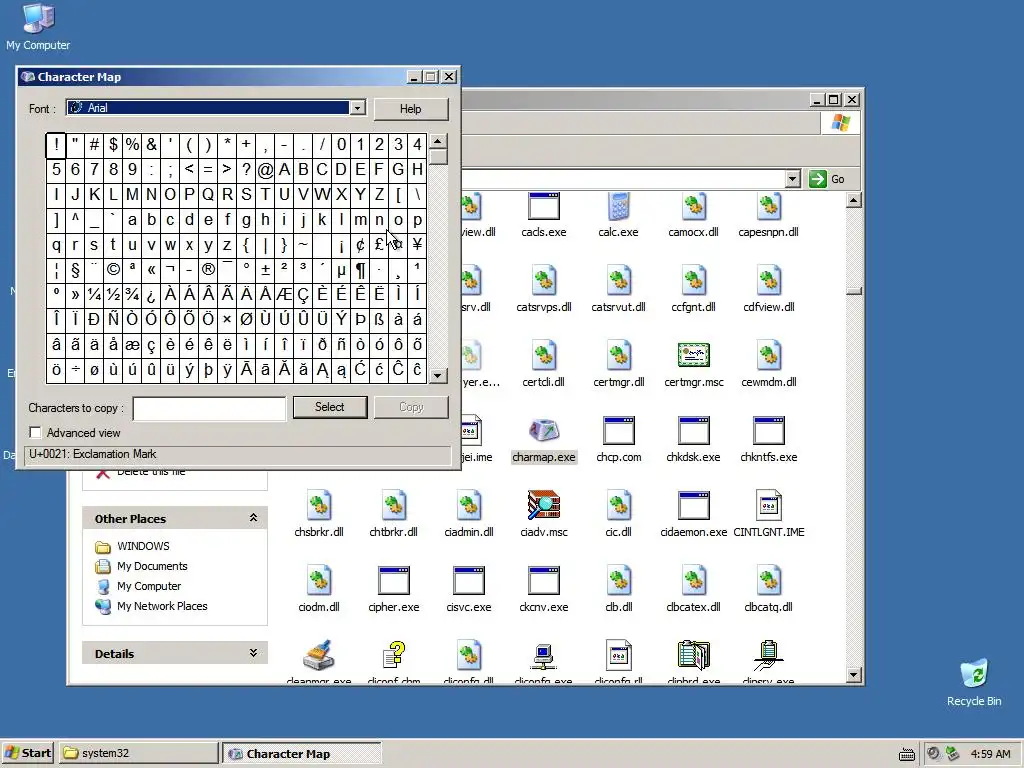Screen dimensions: 1024x768
Task: Click the Go button in Explorer
Action: (x=827, y=179)
